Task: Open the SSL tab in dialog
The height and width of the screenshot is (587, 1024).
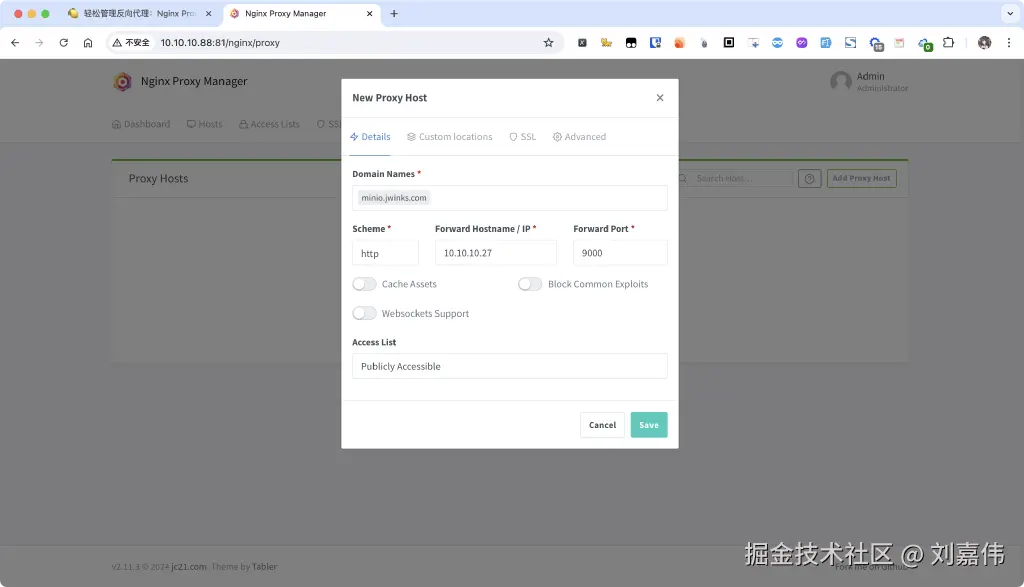Action: coord(522,136)
